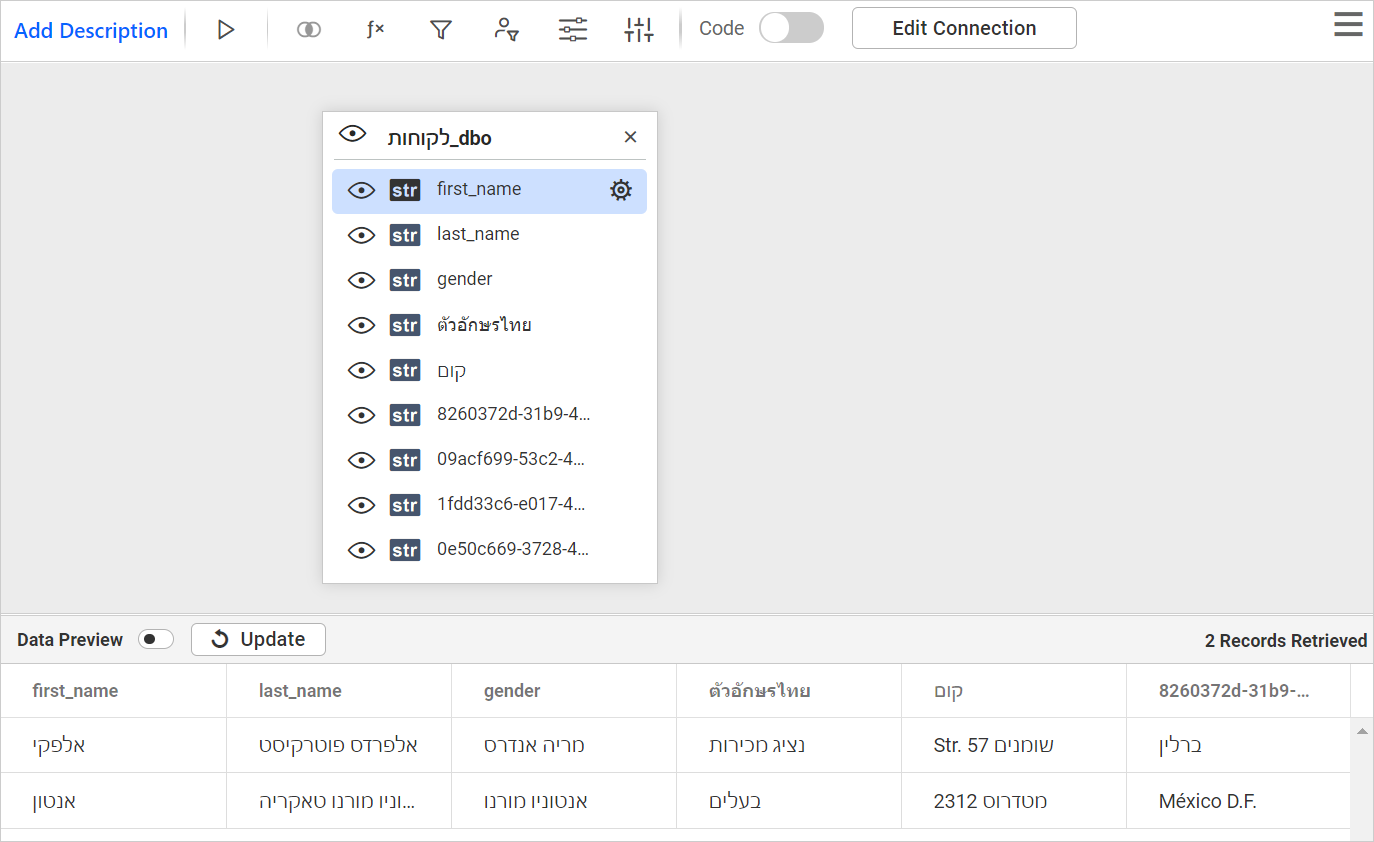
Task: Run the transformation with the play icon
Action: tap(226, 29)
